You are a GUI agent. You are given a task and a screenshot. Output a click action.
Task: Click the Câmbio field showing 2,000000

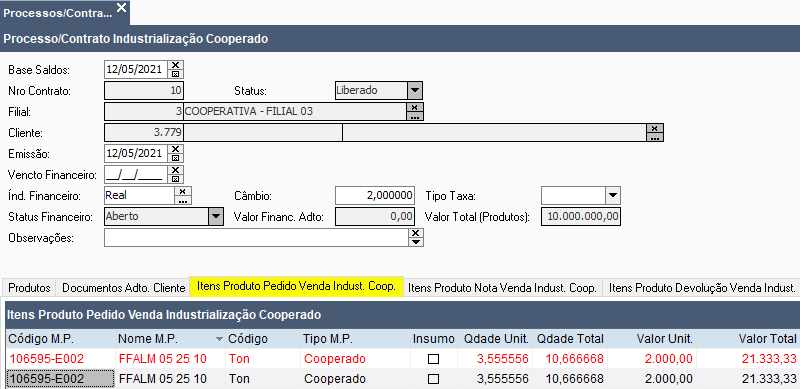pyautogui.click(x=374, y=195)
